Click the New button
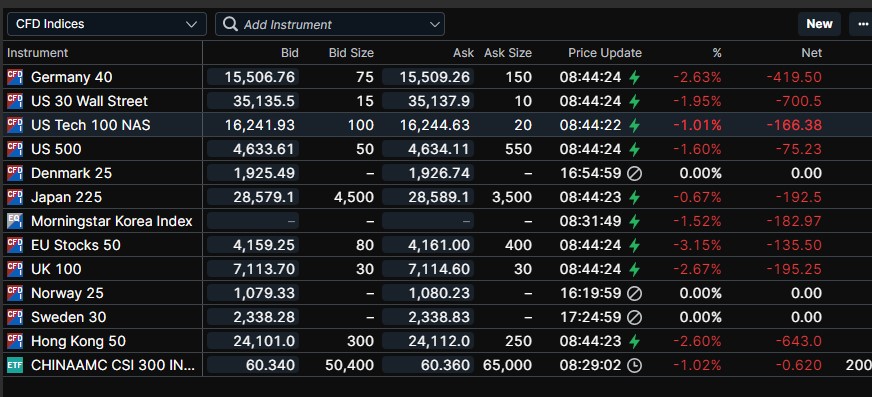The height and width of the screenshot is (397, 872). coord(819,24)
